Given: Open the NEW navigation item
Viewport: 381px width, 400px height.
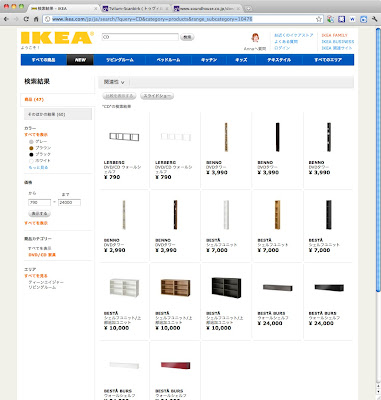Looking at the screenshot, I should pos(80,60).
